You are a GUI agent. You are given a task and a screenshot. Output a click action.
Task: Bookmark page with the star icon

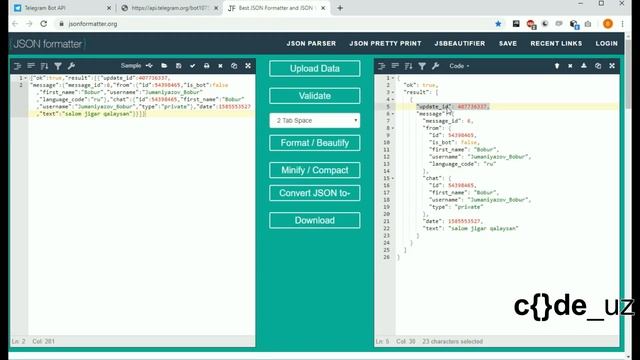[498, 24]
